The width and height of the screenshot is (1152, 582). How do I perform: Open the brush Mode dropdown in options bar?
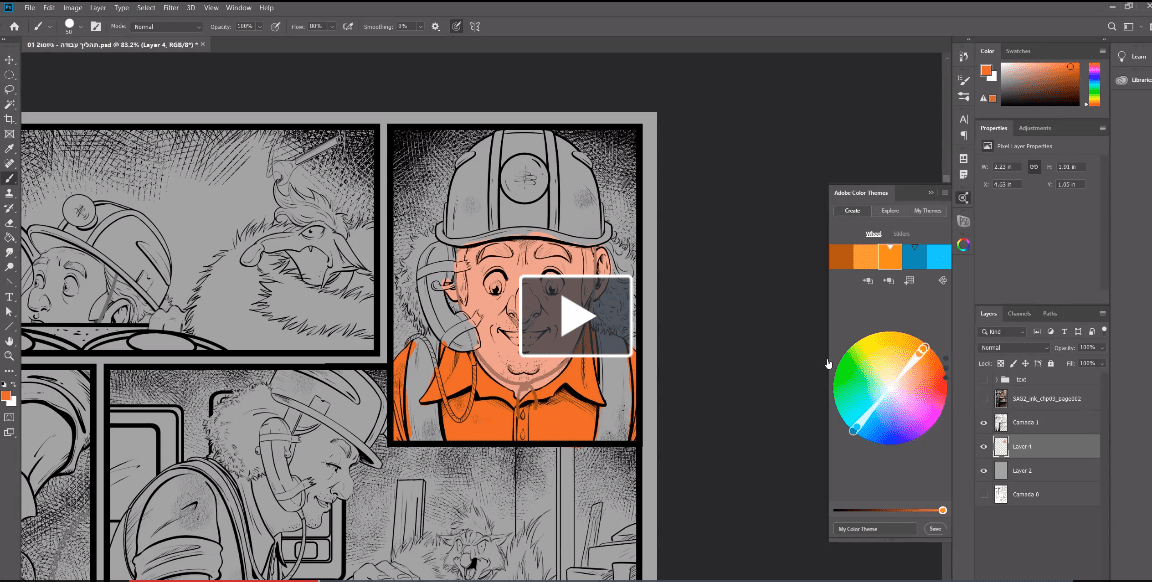pyautogui.click(x=167, y=26)
